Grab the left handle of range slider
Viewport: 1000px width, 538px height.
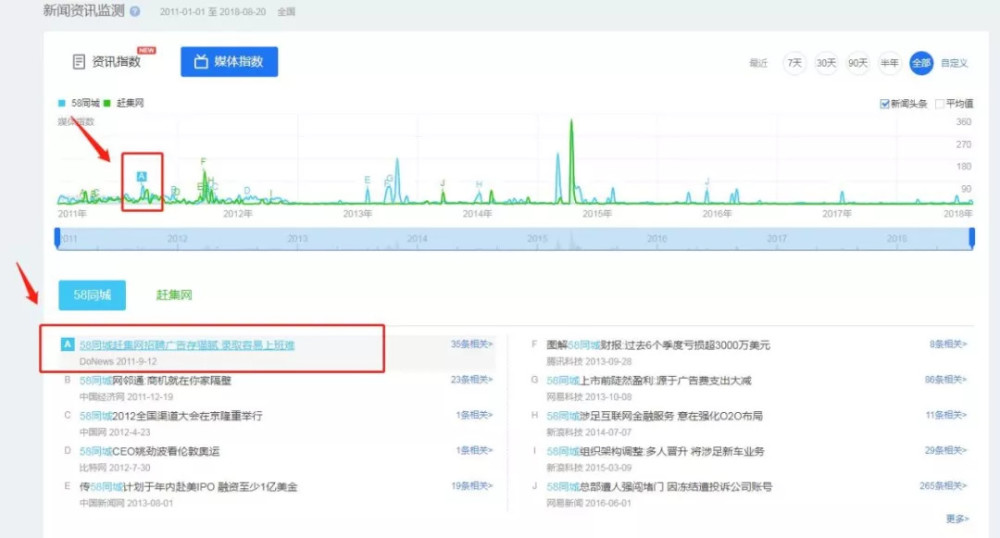(57, 238)
